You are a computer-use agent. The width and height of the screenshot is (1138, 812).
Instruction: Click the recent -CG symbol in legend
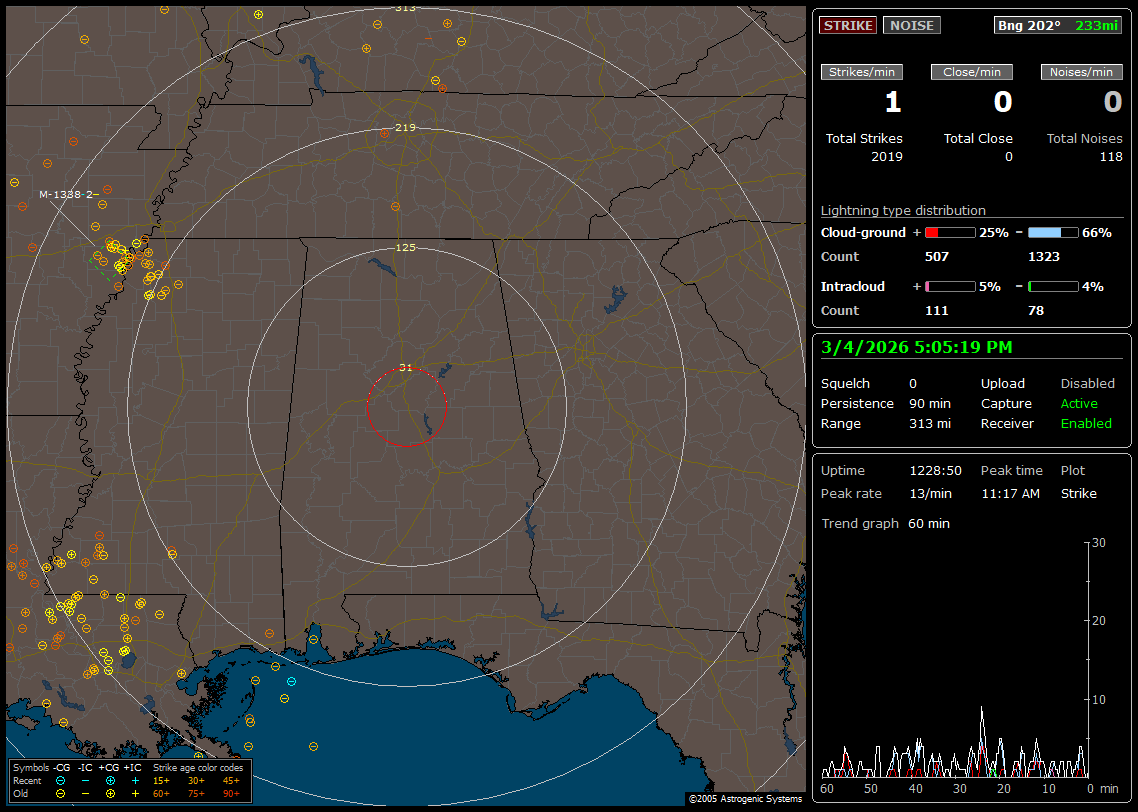60,780
